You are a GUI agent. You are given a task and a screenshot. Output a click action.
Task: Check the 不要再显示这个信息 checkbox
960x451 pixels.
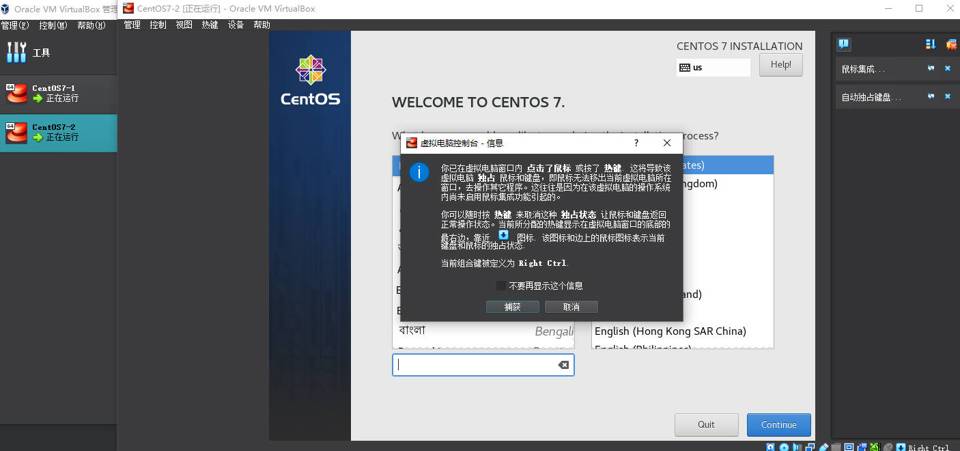tap(502, 286)
